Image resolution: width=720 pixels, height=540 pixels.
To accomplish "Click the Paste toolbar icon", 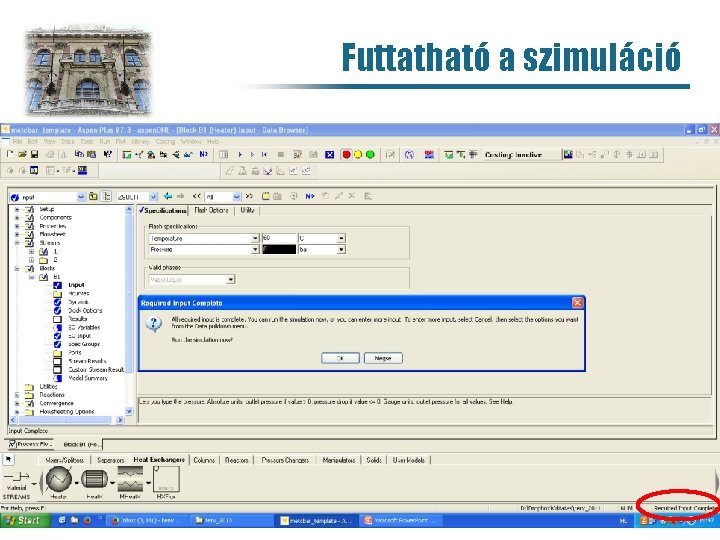I will pyautogui.click(x=91, y=155).
